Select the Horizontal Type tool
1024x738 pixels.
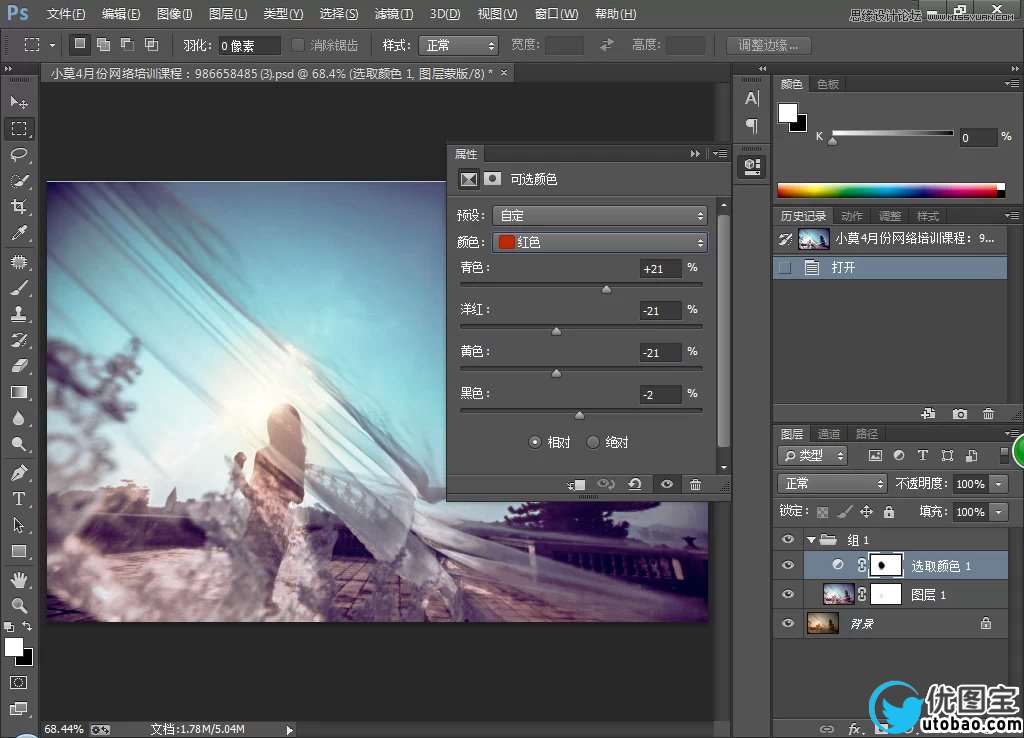coord(19,499)
